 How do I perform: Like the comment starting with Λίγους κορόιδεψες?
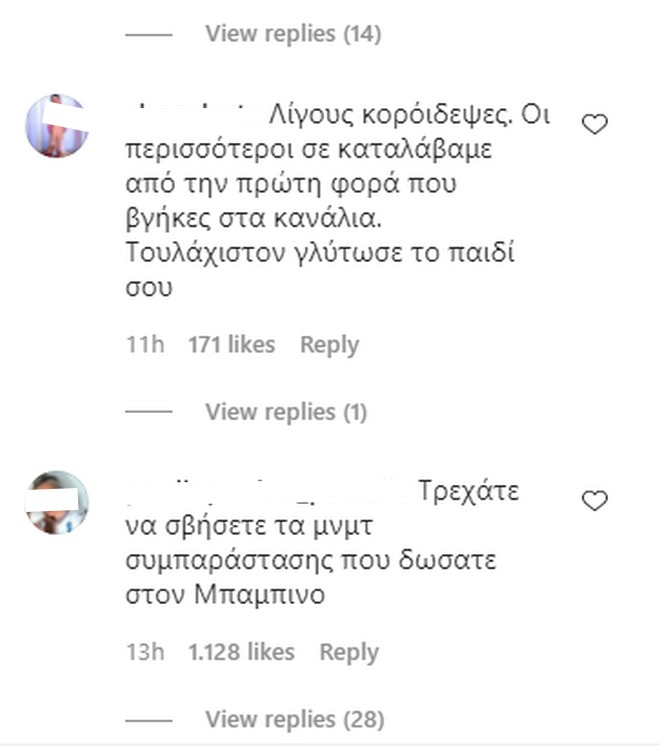pos(595,125)
